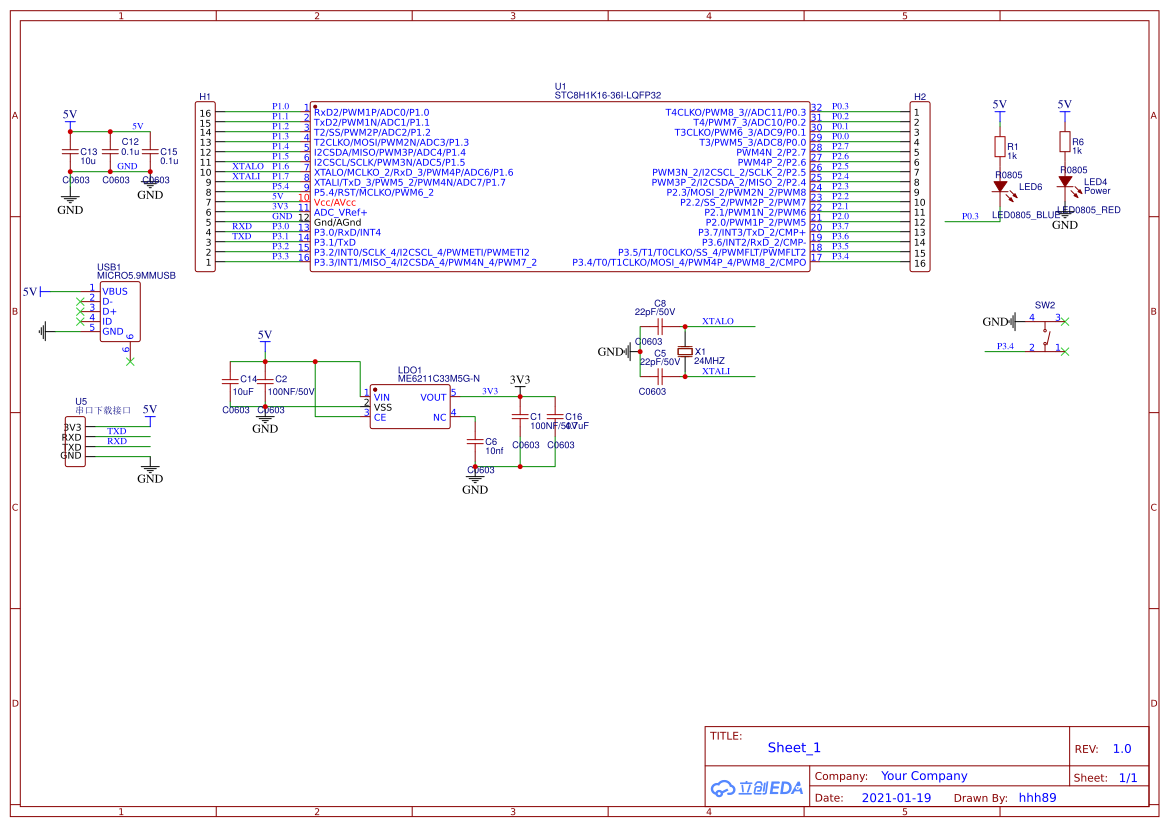This screenshot has width=1169, height=827.
Task: Click the Sheet_1 title text
Action: [x=794, y=747]
